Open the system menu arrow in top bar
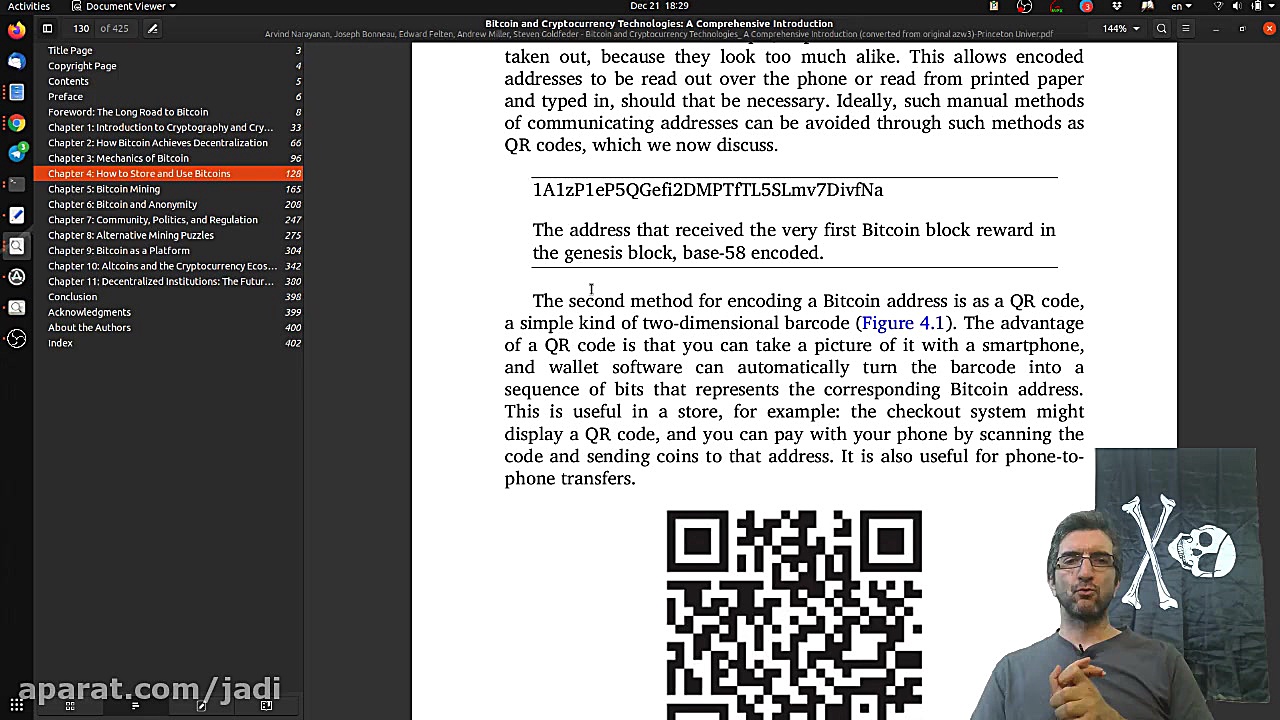Viewport: 1280px width, 720px height. click(x=1270, y=6)
